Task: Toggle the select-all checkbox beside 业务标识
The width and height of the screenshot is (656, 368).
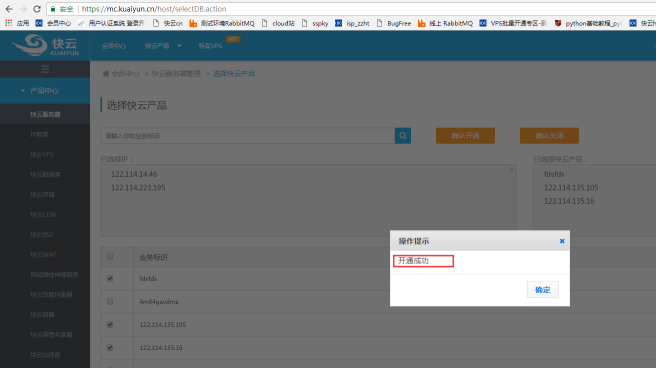Action: click(x=110, y=256)
